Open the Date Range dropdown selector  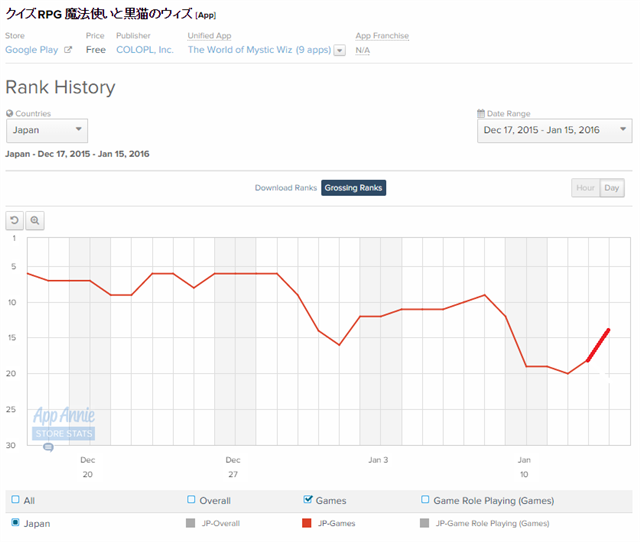[554, 131]
